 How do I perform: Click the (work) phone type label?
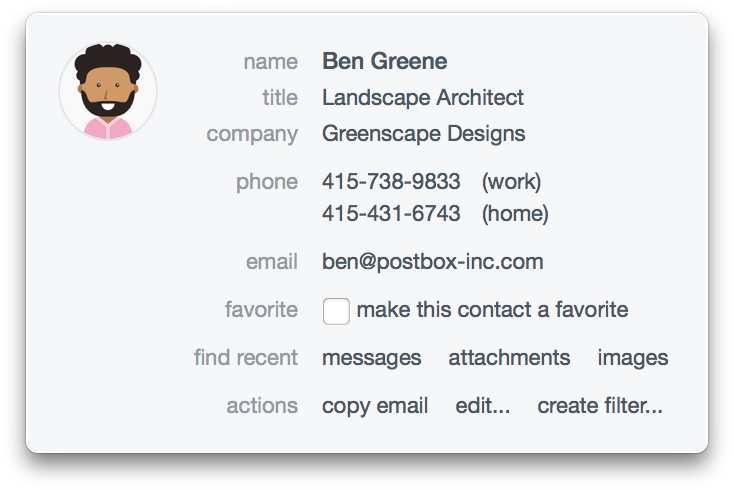(511, 182)
